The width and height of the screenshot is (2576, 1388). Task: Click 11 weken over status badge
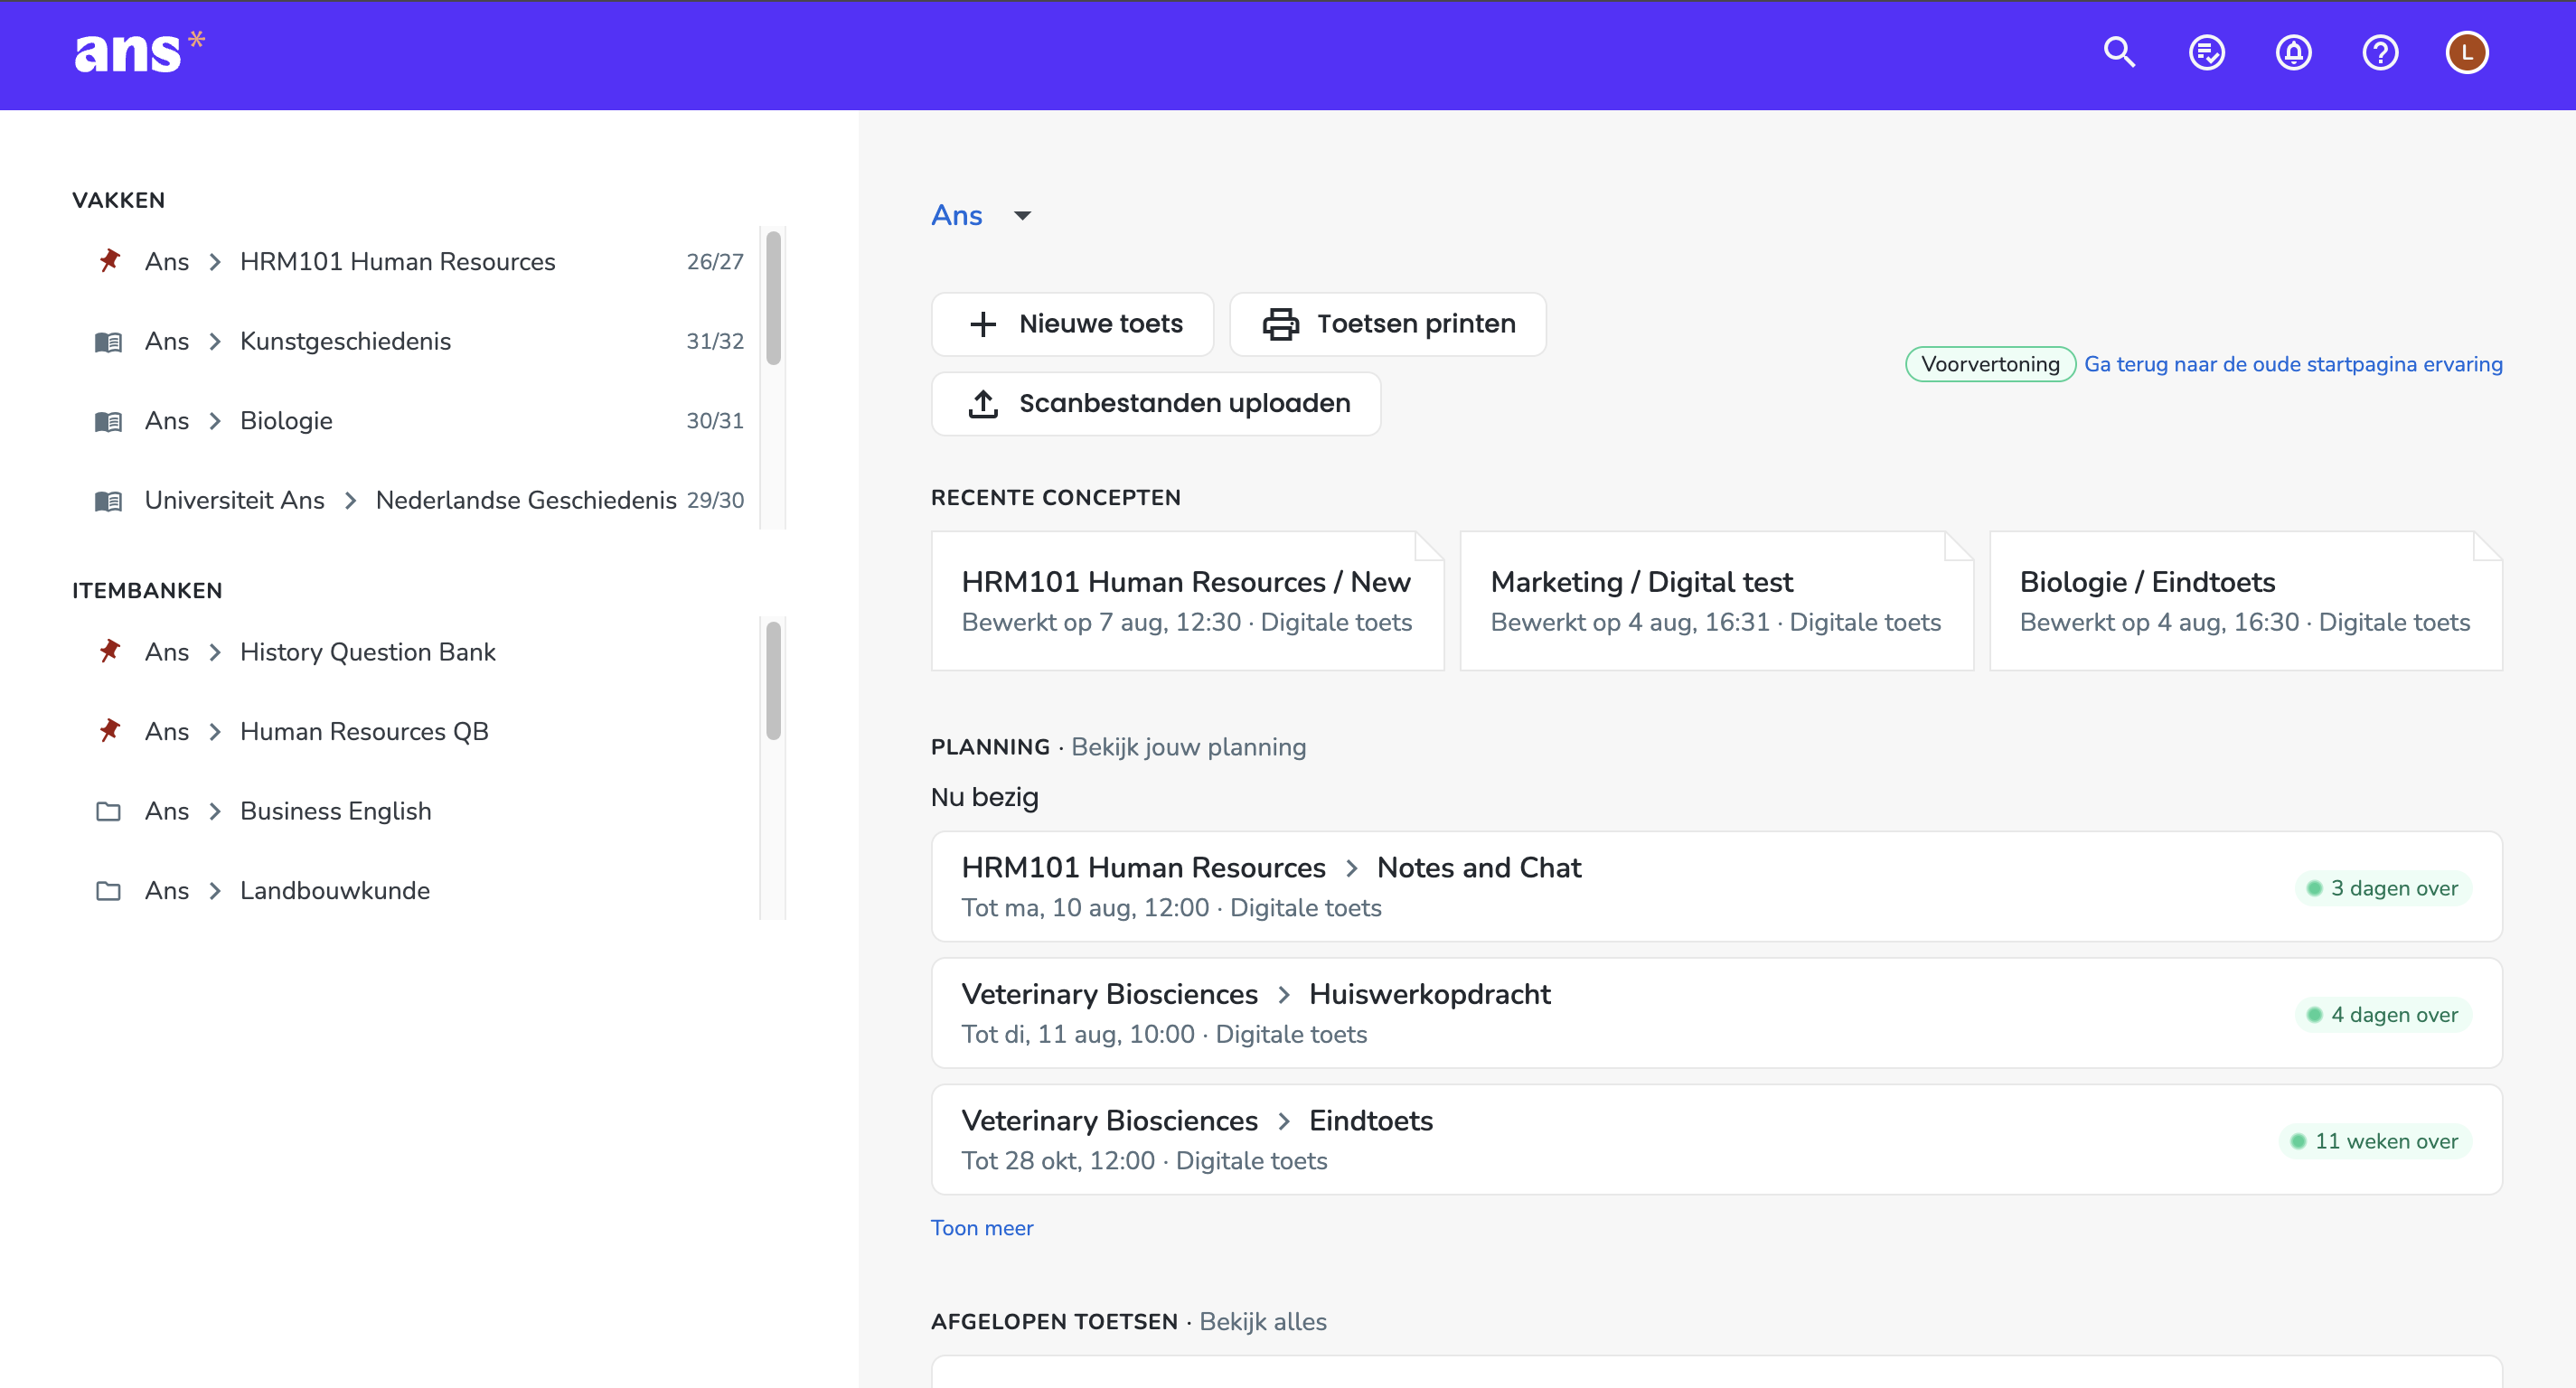(2375, 1141)
